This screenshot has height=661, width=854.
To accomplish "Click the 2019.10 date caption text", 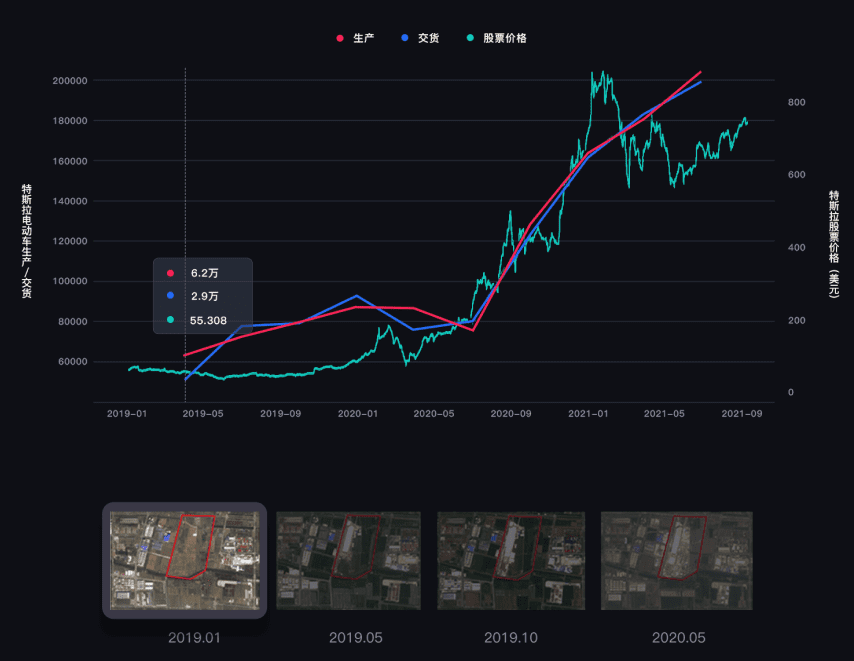I will 510,638.
